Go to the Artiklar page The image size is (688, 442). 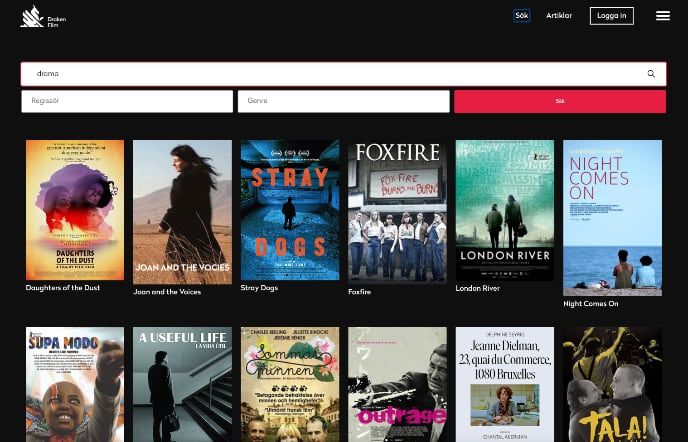point(559,16)
